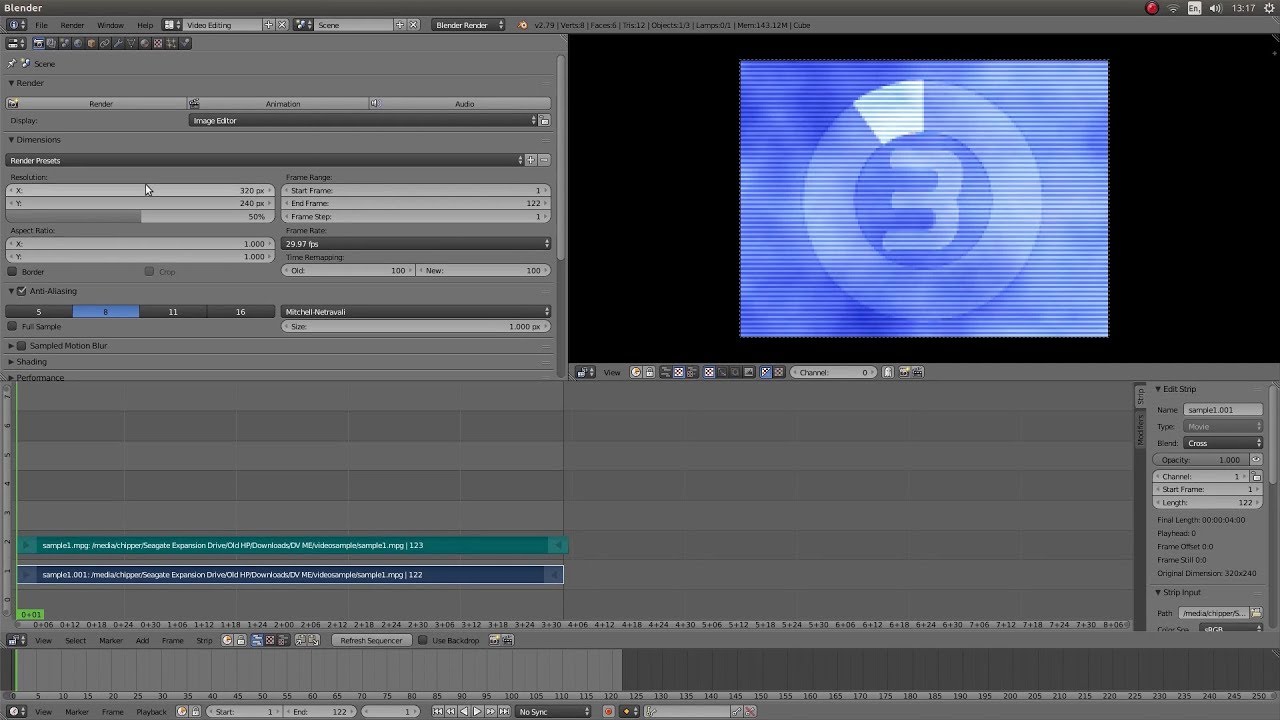Expand the Shading panel
This screenshot has height=720, width=1280.
(x=31, y=362)
